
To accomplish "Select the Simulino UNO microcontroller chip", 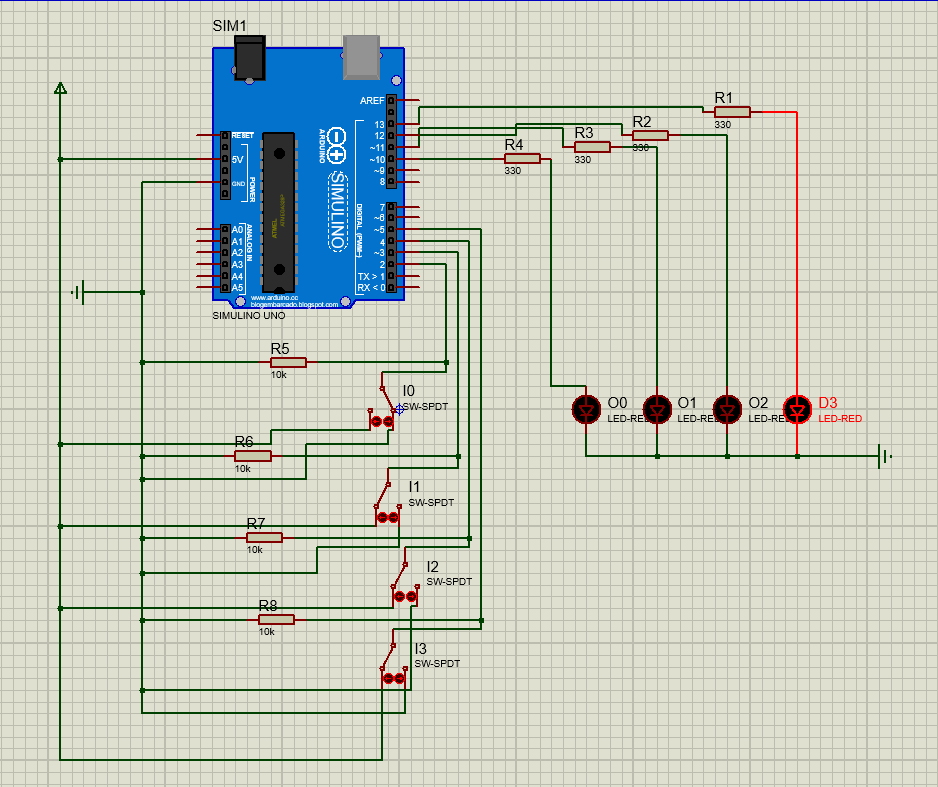I will coord(279,212).
